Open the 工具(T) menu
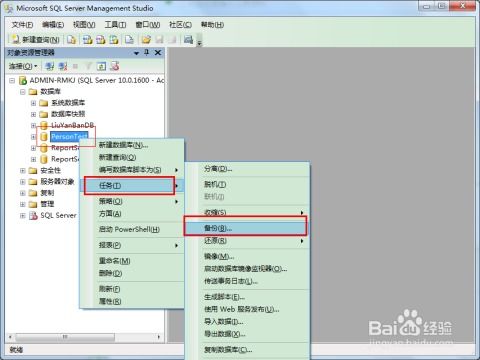 (115, 25)
